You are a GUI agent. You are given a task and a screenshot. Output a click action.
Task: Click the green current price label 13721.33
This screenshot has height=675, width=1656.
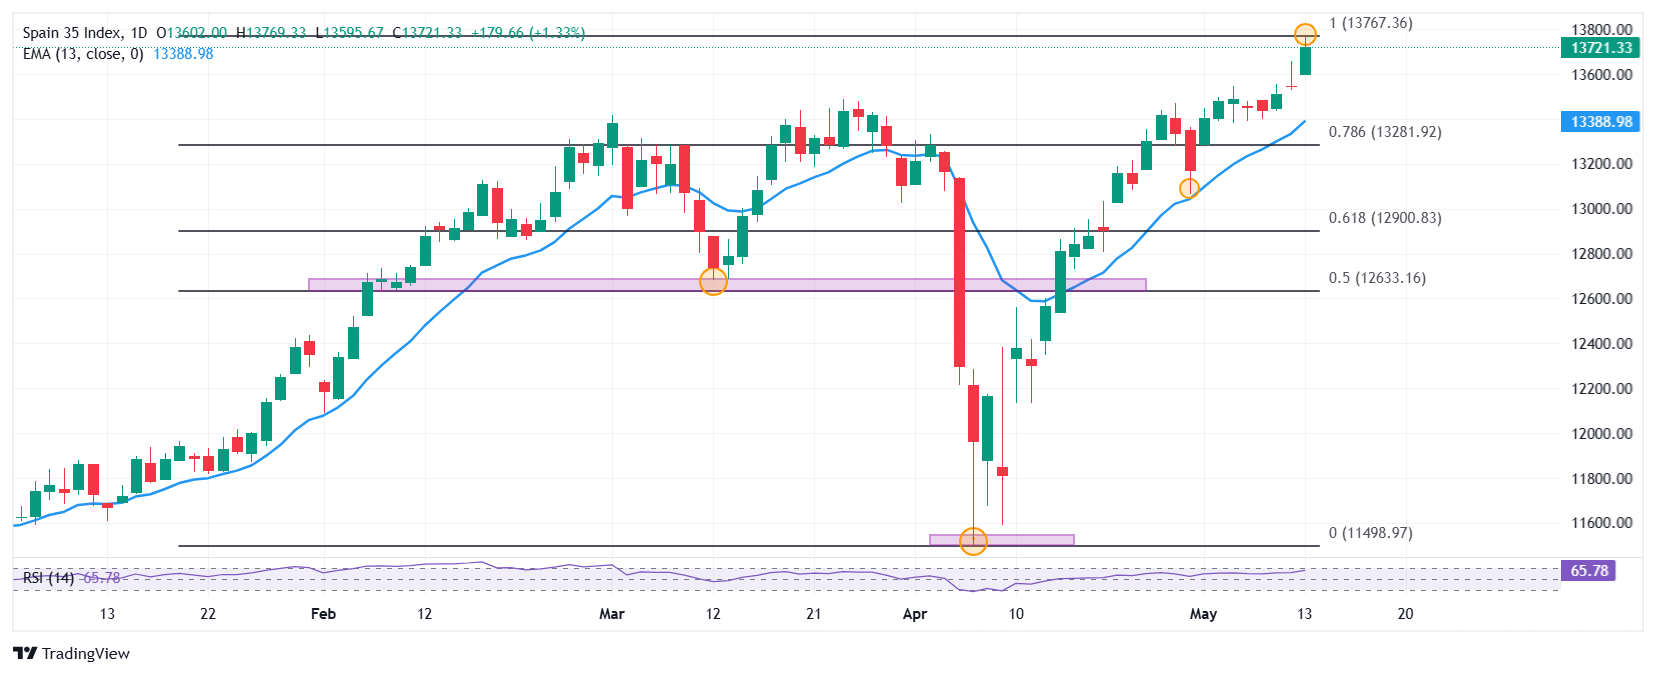(x=1600, y=48)
